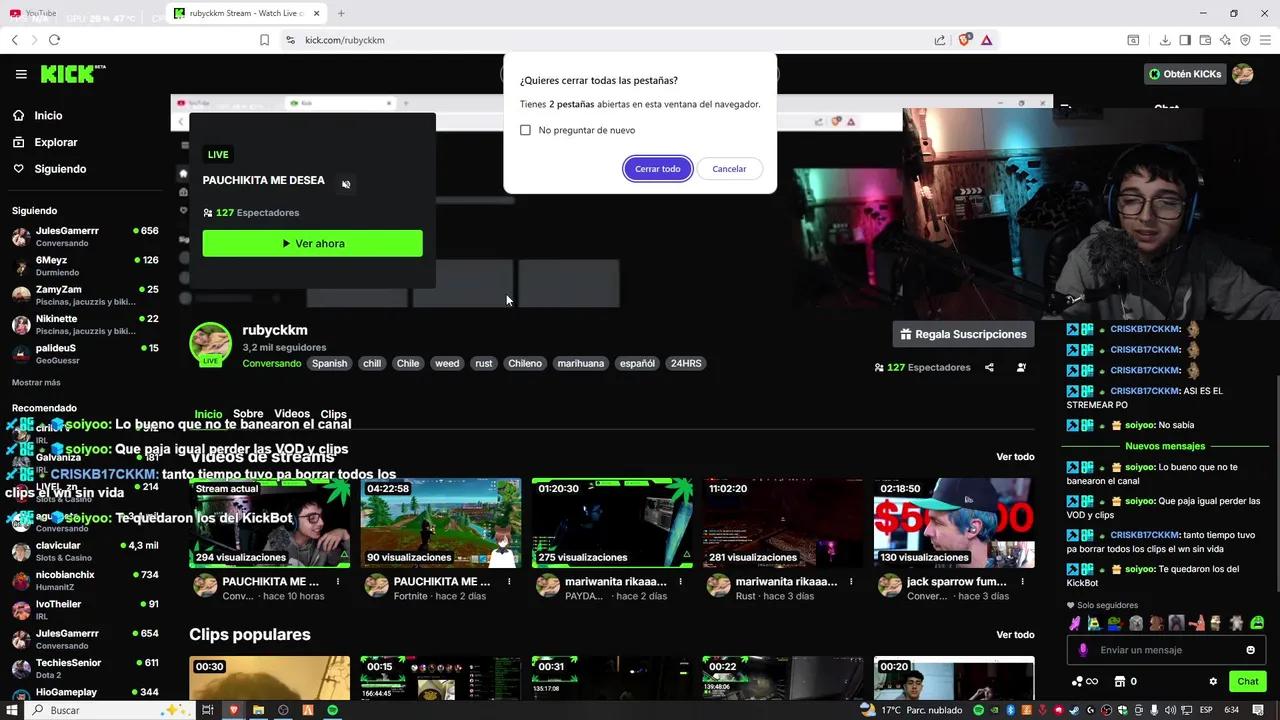Click the green Ver ahora button
Image resolution: width=1280 pixels, height=720 pixels.
pos(312,243)
